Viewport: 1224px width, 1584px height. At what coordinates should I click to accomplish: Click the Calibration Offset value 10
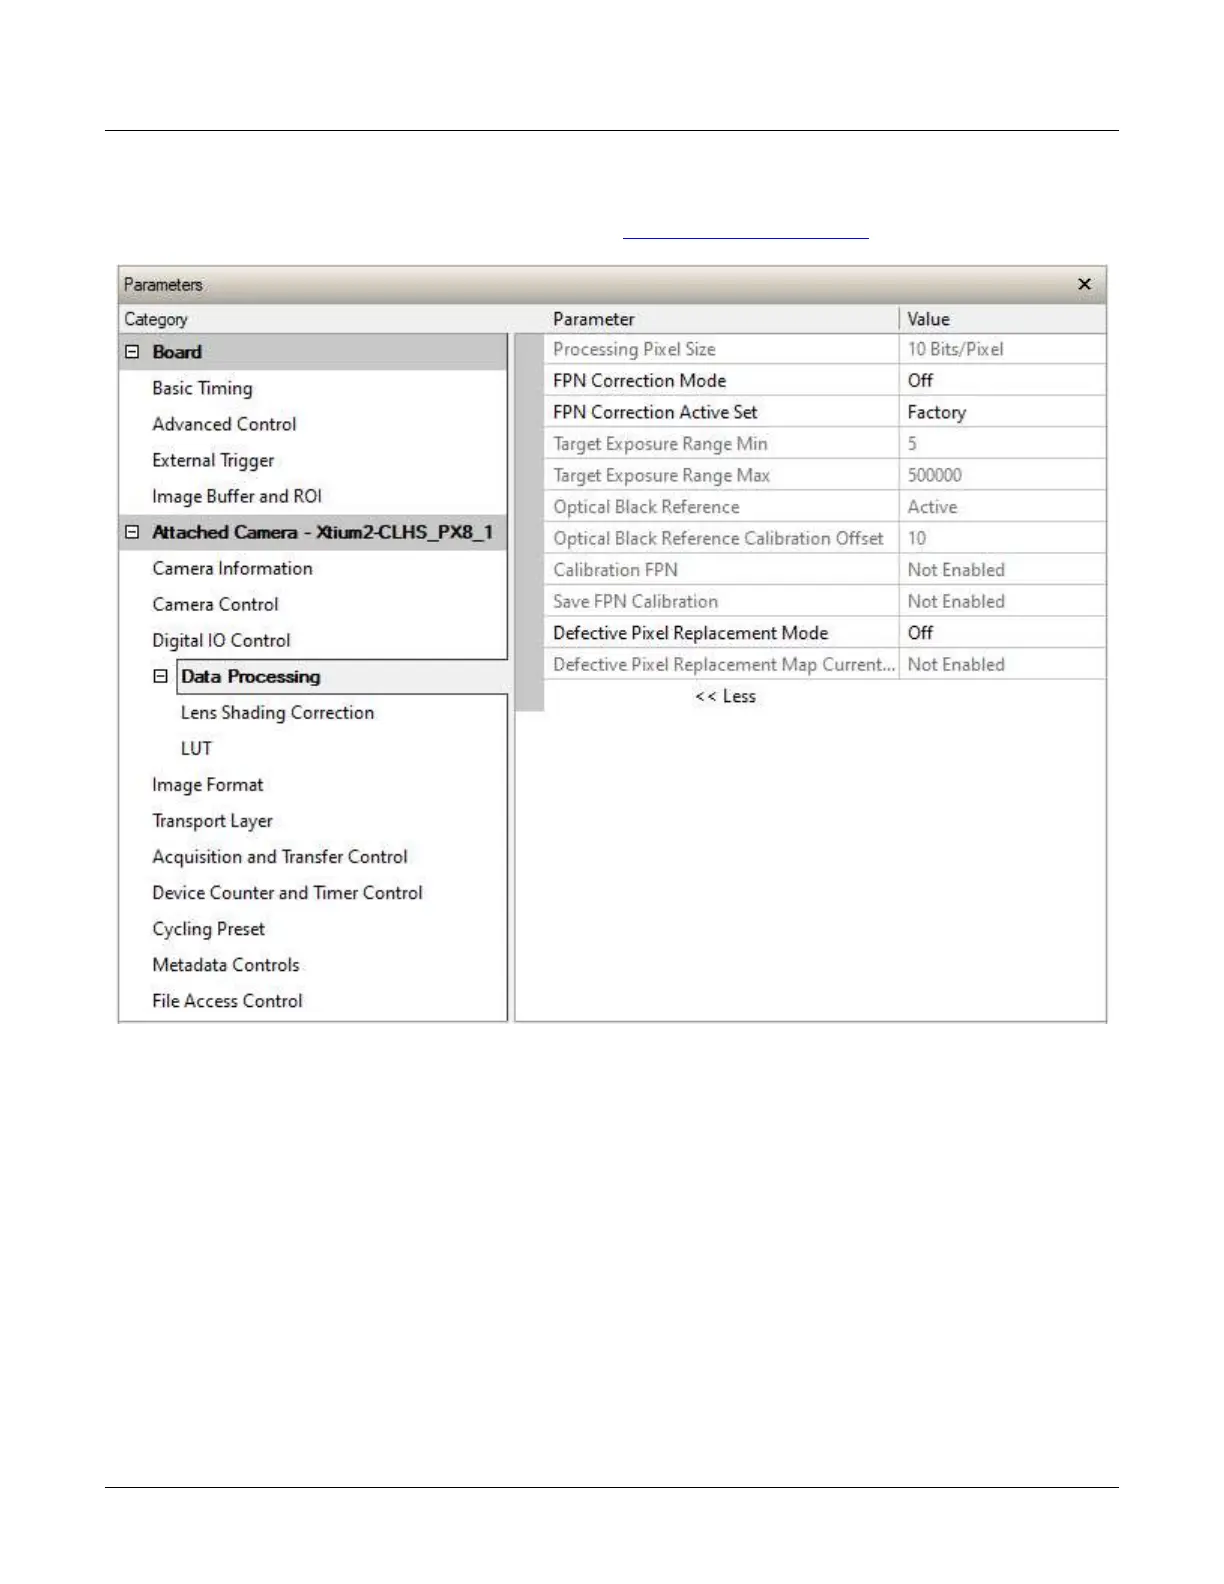point(916,538)
